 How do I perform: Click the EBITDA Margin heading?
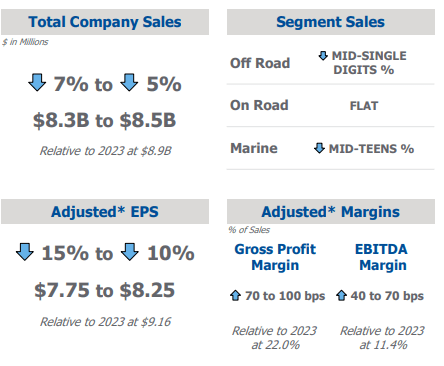coord(382,257)
